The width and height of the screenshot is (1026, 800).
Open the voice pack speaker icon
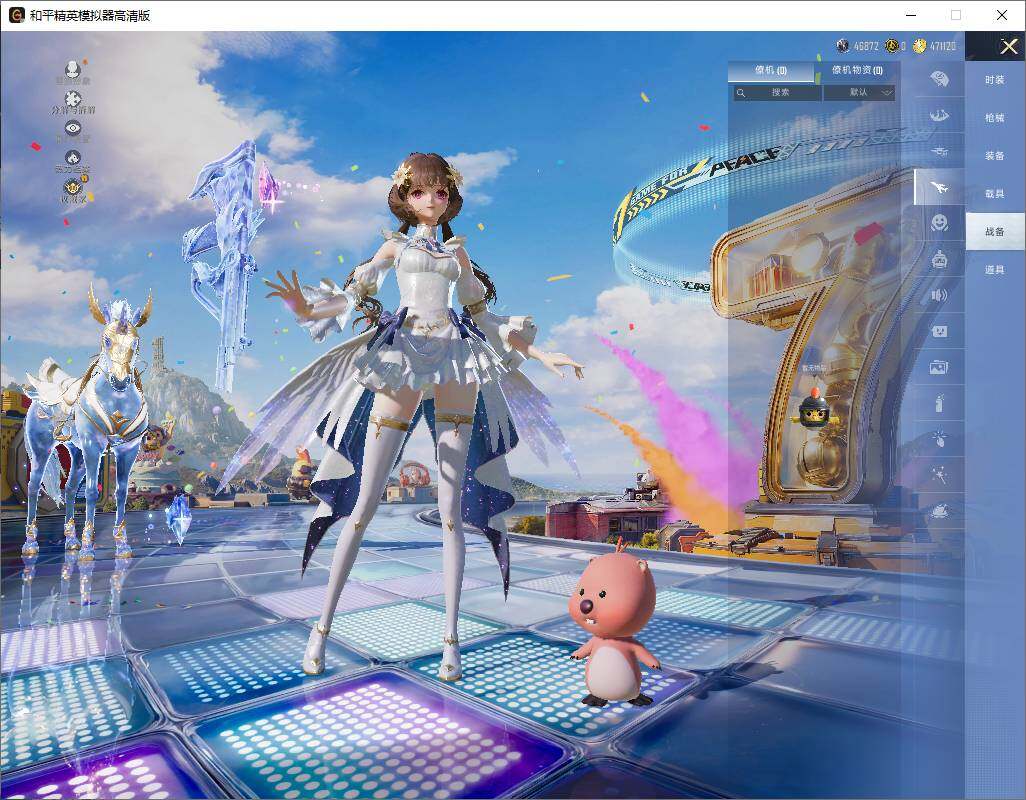[940, 296]
